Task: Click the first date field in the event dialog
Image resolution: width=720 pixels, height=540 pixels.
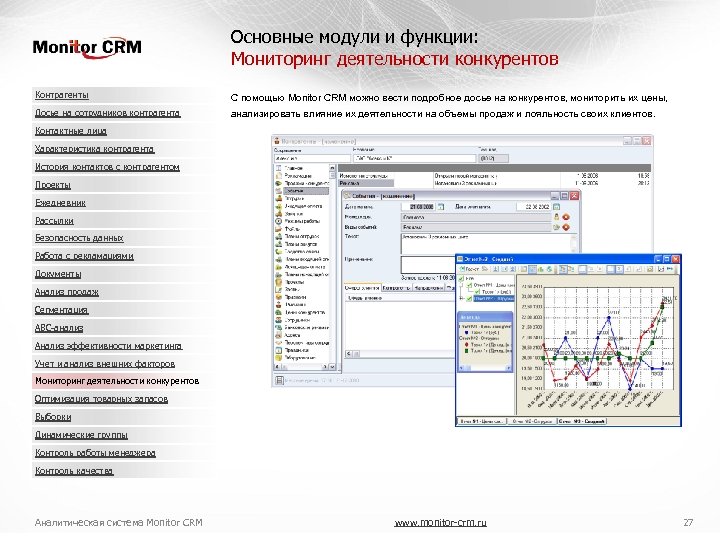Action: 418,207
